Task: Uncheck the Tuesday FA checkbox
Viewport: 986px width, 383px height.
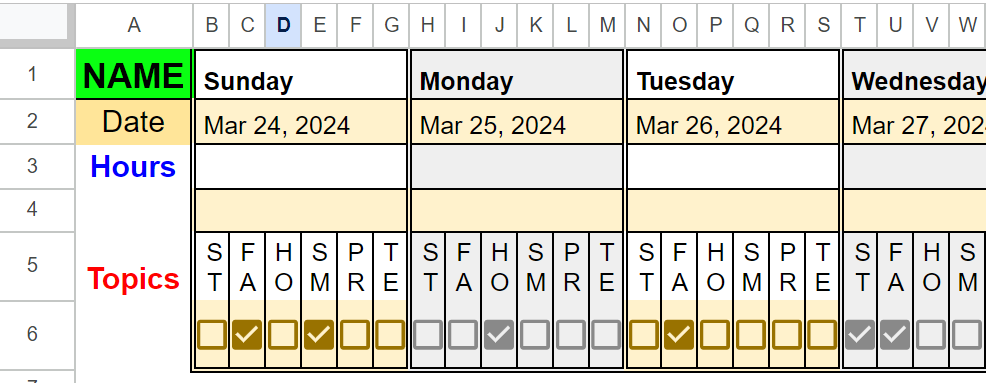Action: click(x=679, y=335)
